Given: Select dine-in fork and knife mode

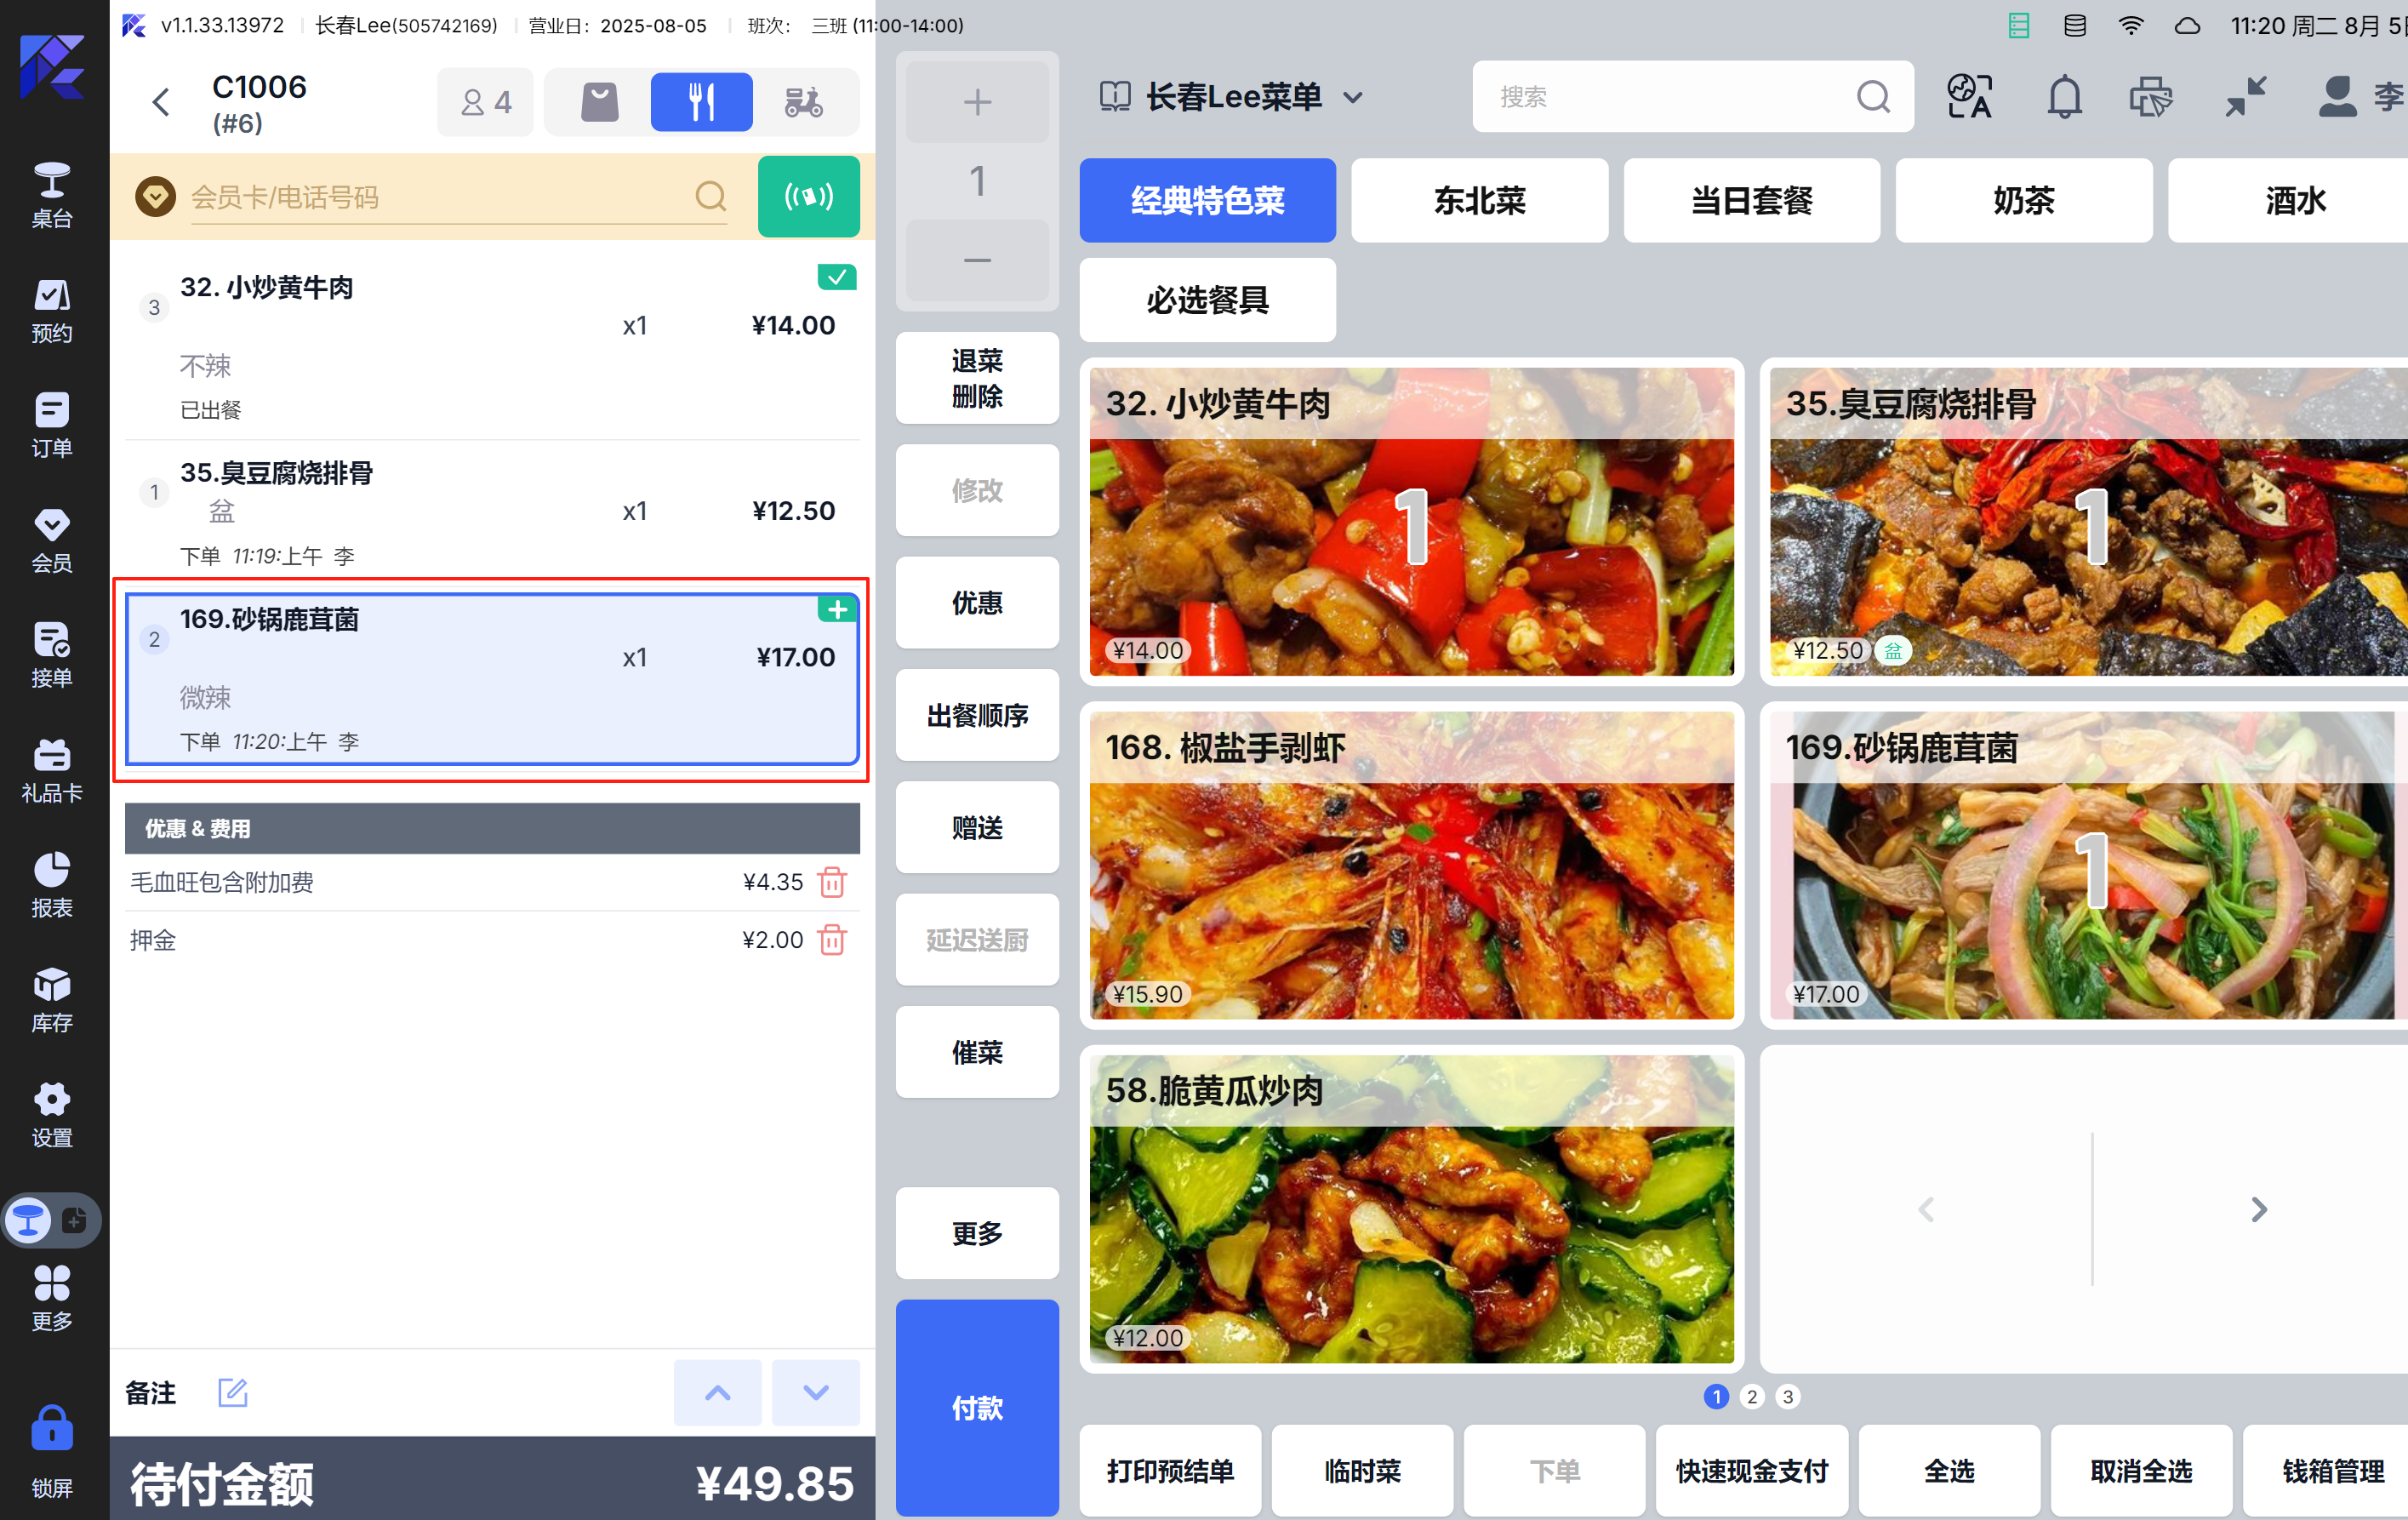Looking at the screenshot, I should (702, 102).
